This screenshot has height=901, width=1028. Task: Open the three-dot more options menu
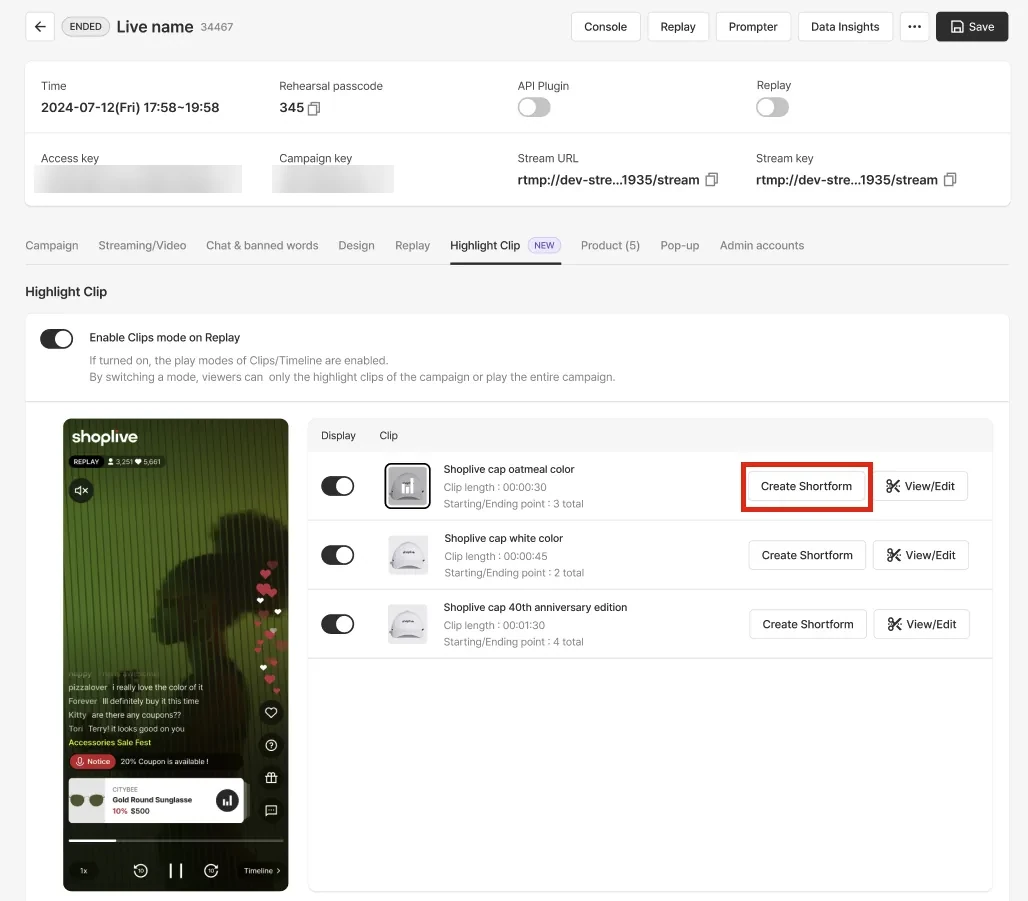pos(915,27)
